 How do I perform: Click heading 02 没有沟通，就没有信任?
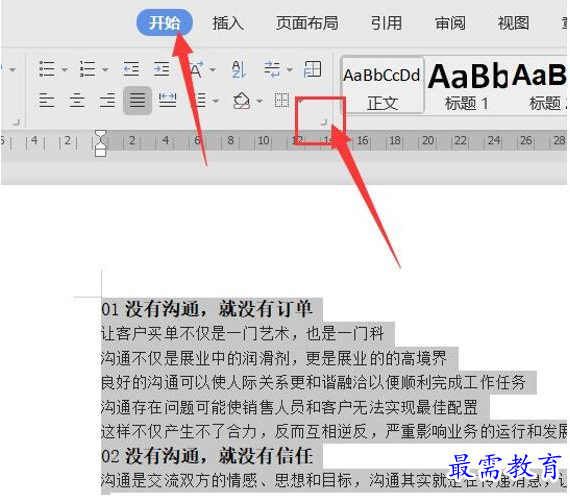[x=207, y=455]
